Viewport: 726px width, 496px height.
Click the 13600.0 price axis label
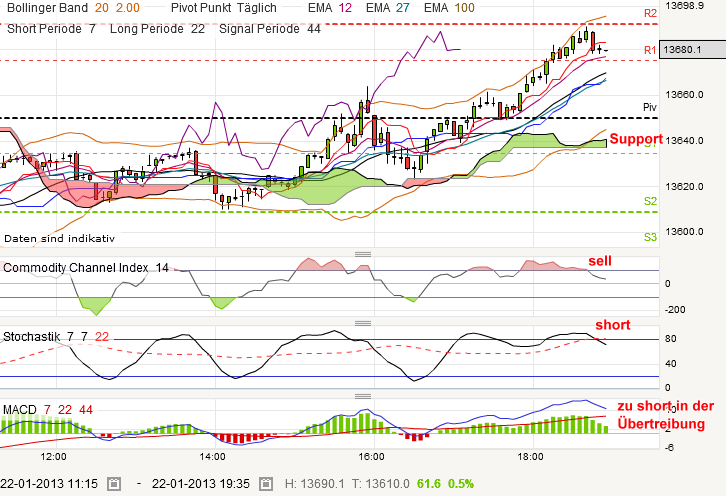(684, 232)
